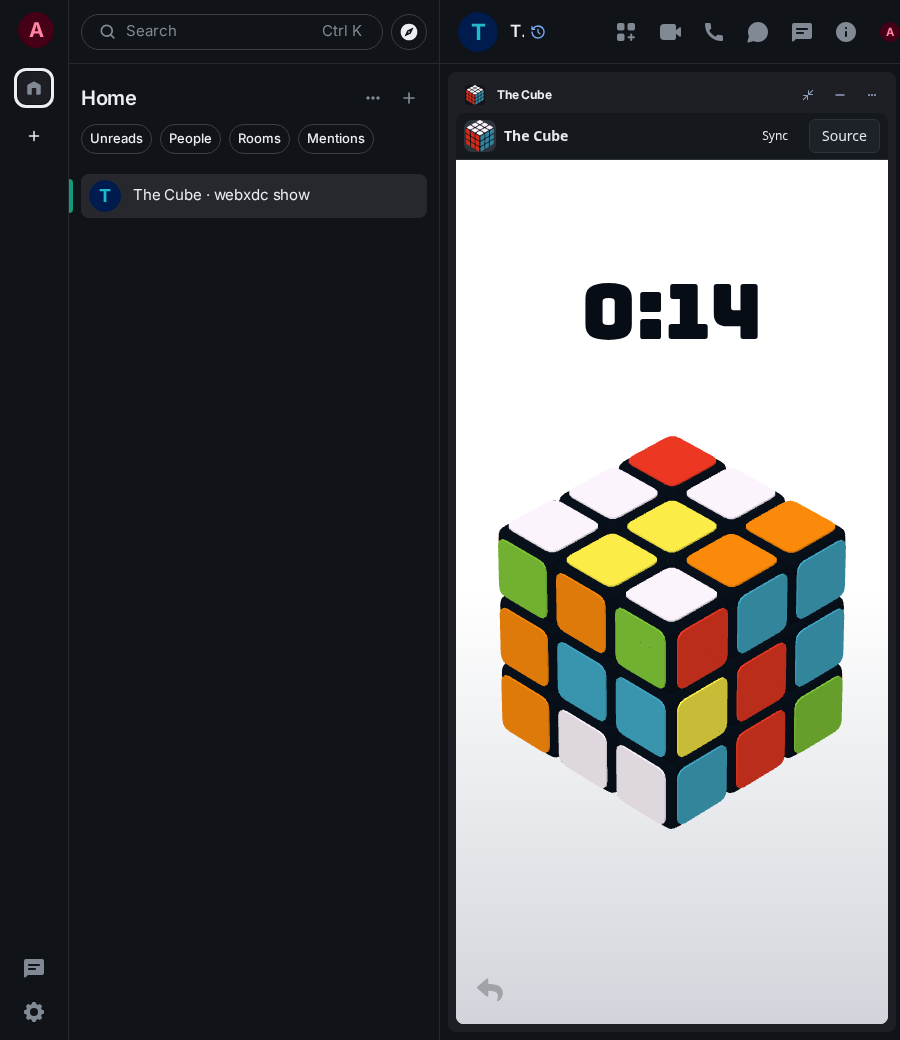
Task: Open the explore compass icon
Action: pyautogui.click(x=409, y=32)
